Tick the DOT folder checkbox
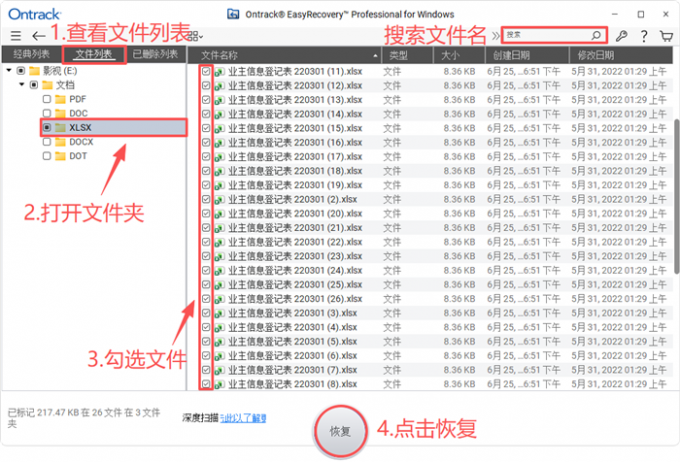The width and height of the screenshot is (680, 462). tap(47, 156)
